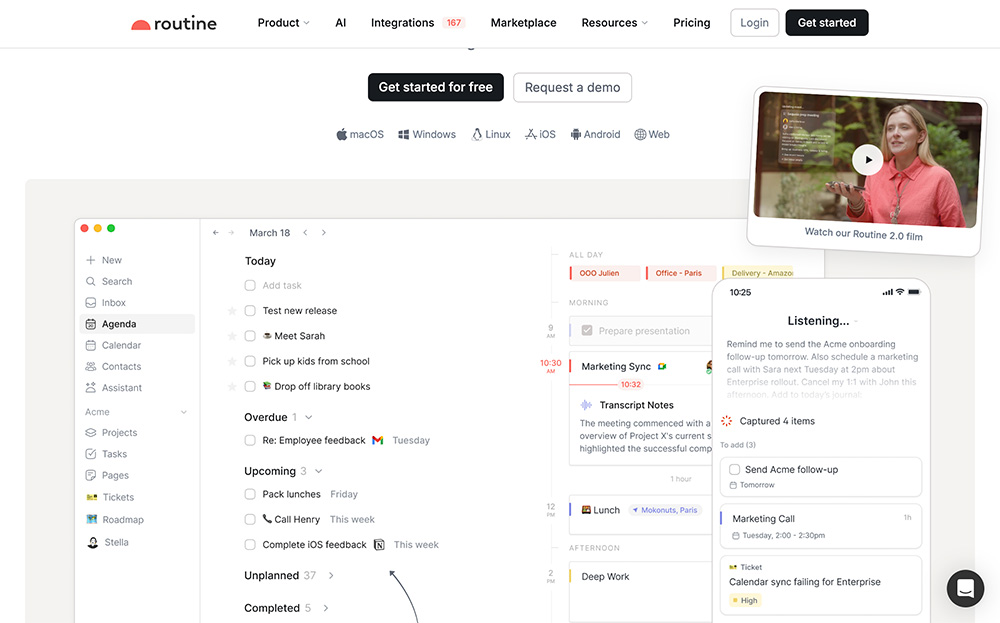Image resolution: width=1000 pixels, height=623 pixels.
Task: Go to previous day chevron after March 18
Action: 305,233
